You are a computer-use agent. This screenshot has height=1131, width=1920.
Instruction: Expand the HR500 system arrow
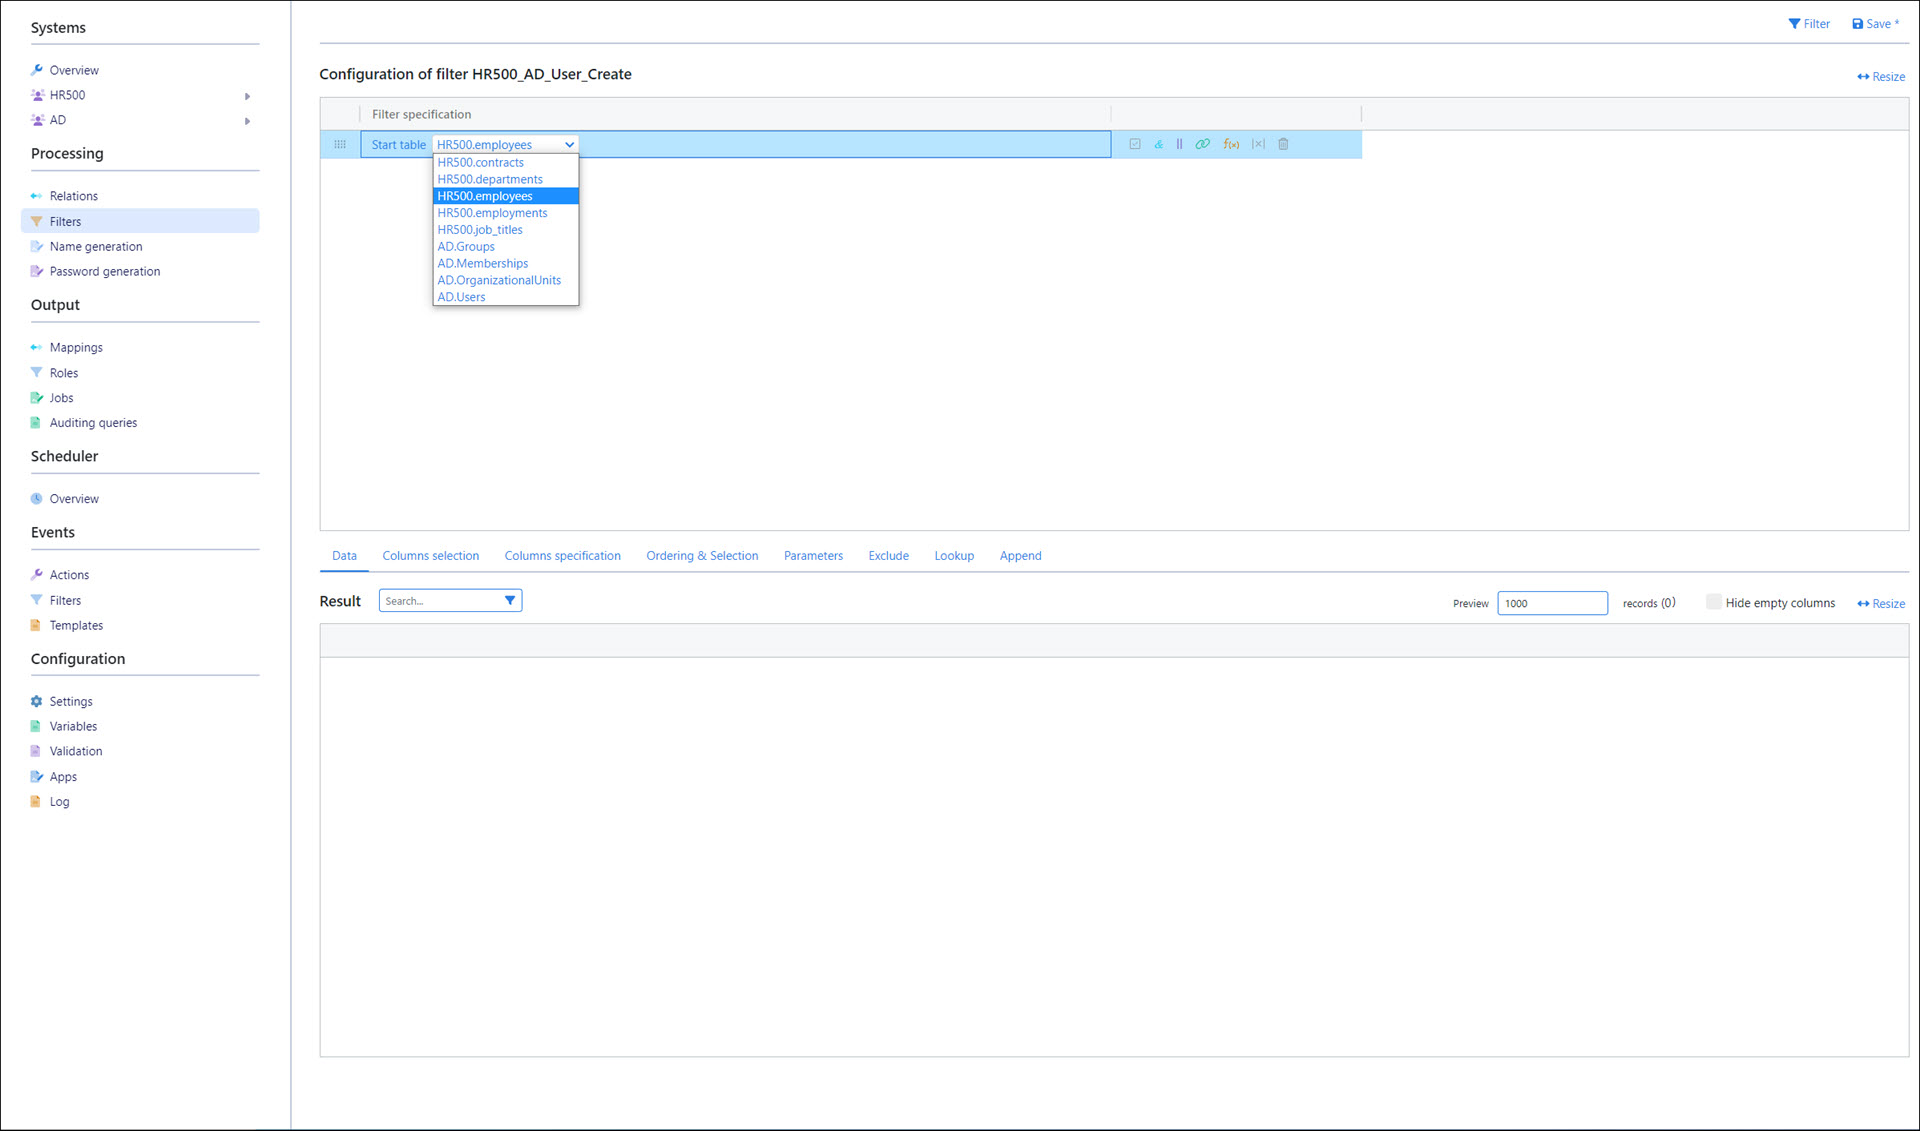247,96
